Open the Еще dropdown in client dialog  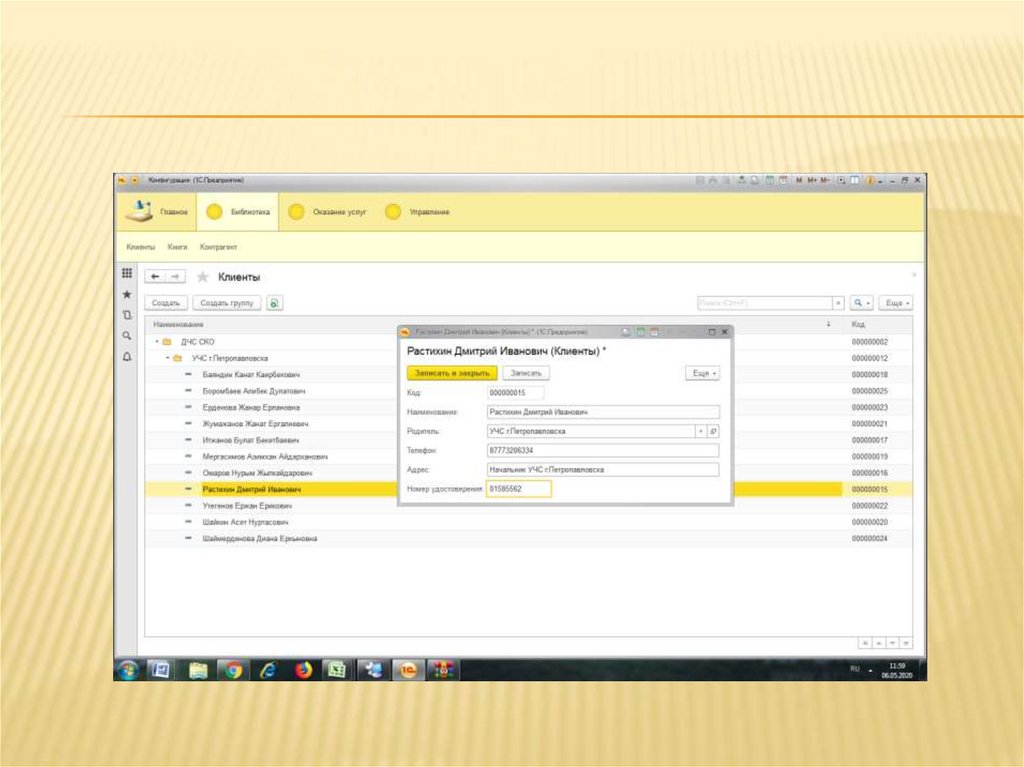click(x=702, y=373)
